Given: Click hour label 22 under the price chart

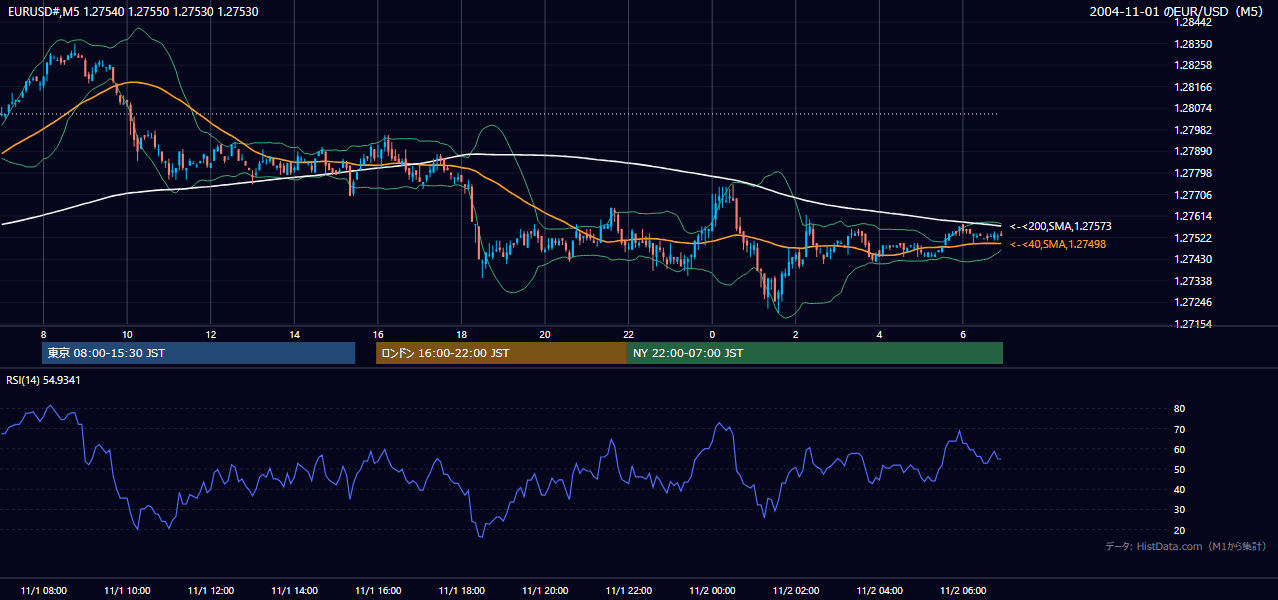Looking at the screenshot, I should pos(628,334).
